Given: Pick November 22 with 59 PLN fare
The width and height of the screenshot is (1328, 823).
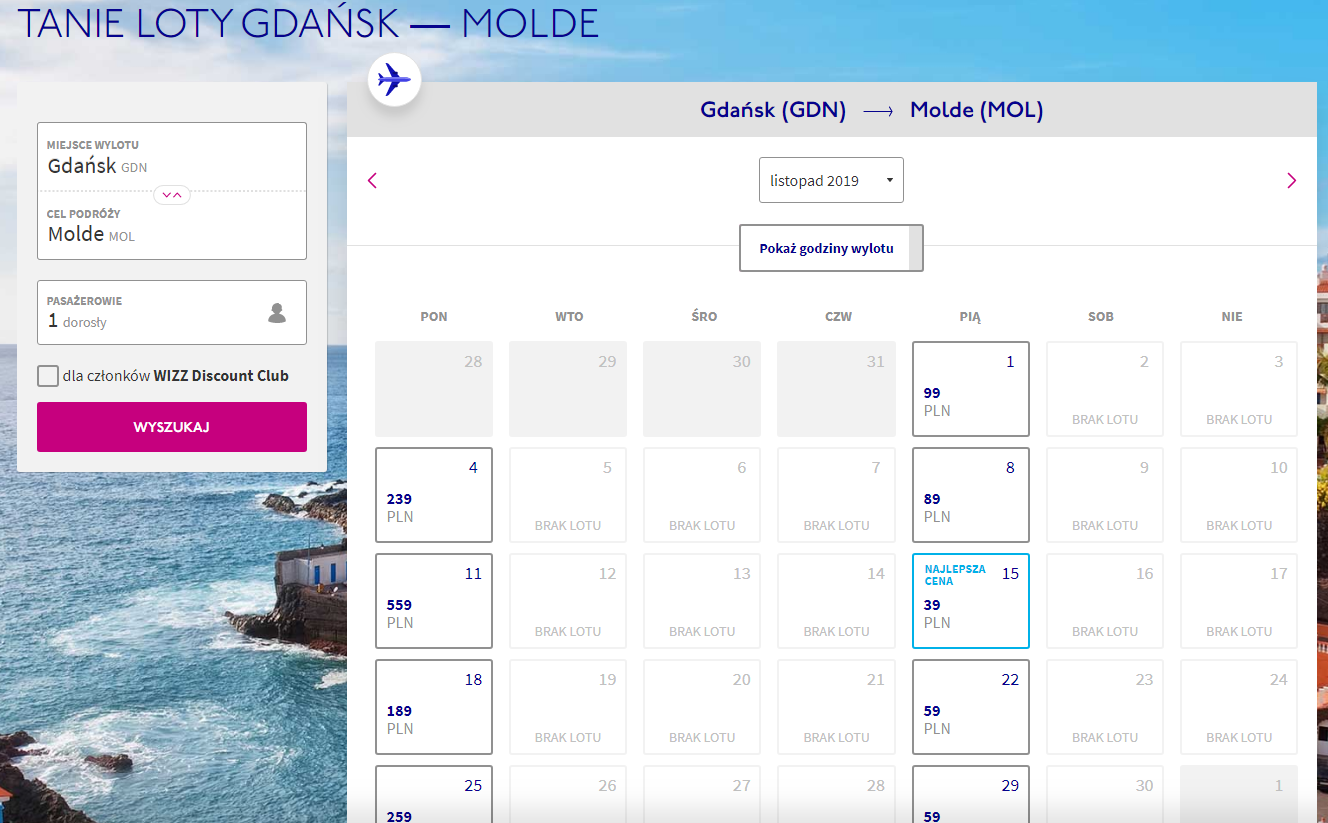Looking at the screenshot, I should click(x=971, y=707).
